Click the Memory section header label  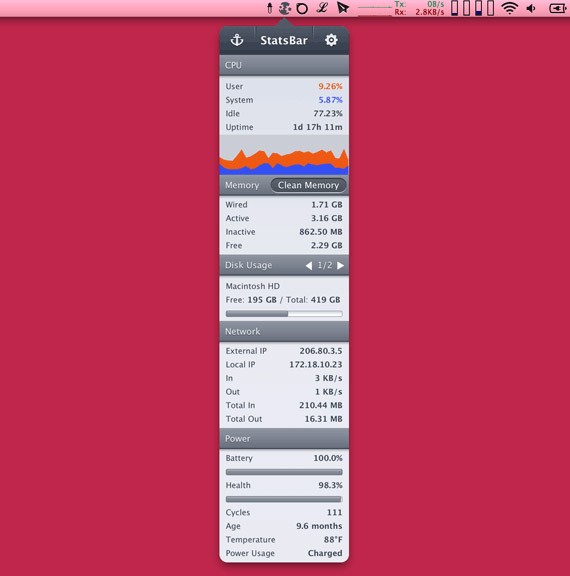click(242, 185)
